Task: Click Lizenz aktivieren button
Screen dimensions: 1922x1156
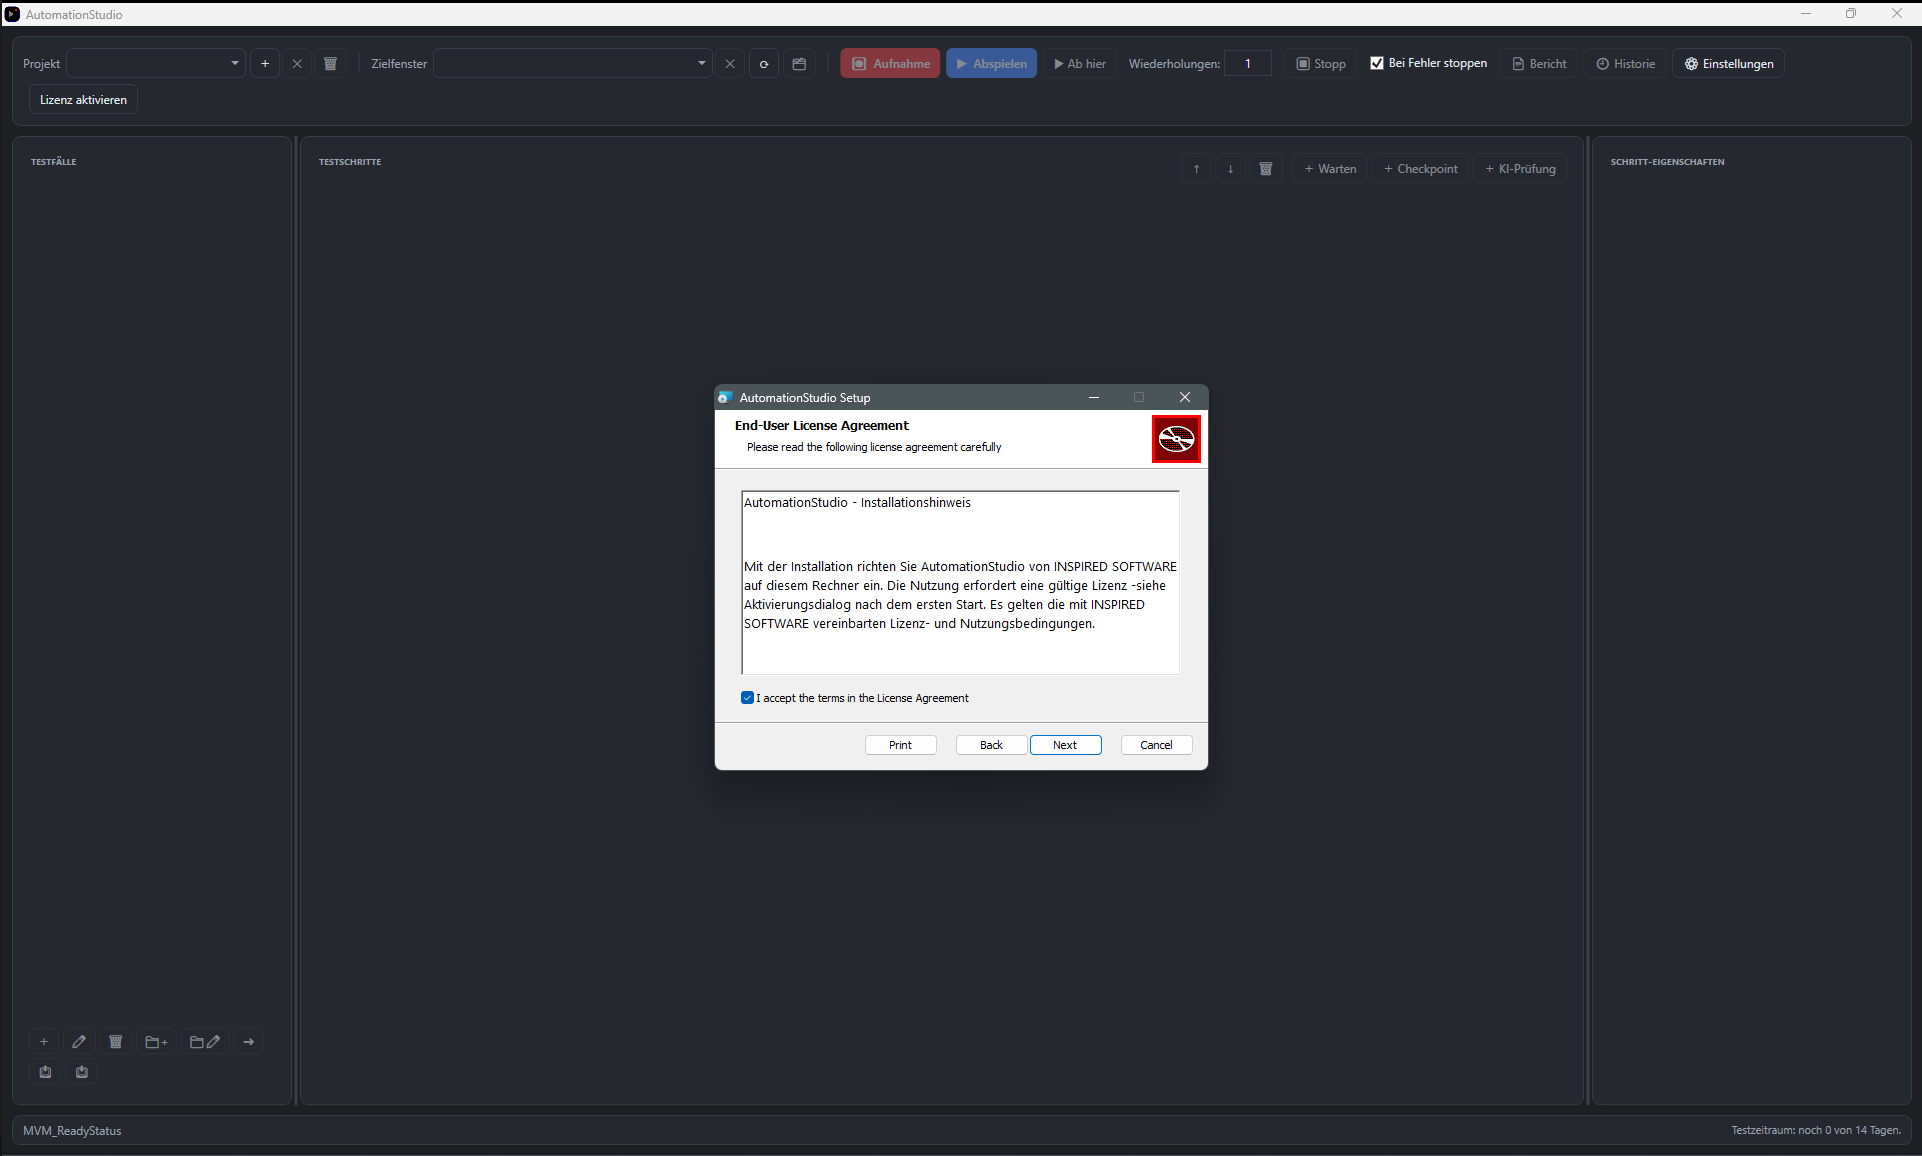Action: pos(83,100)
